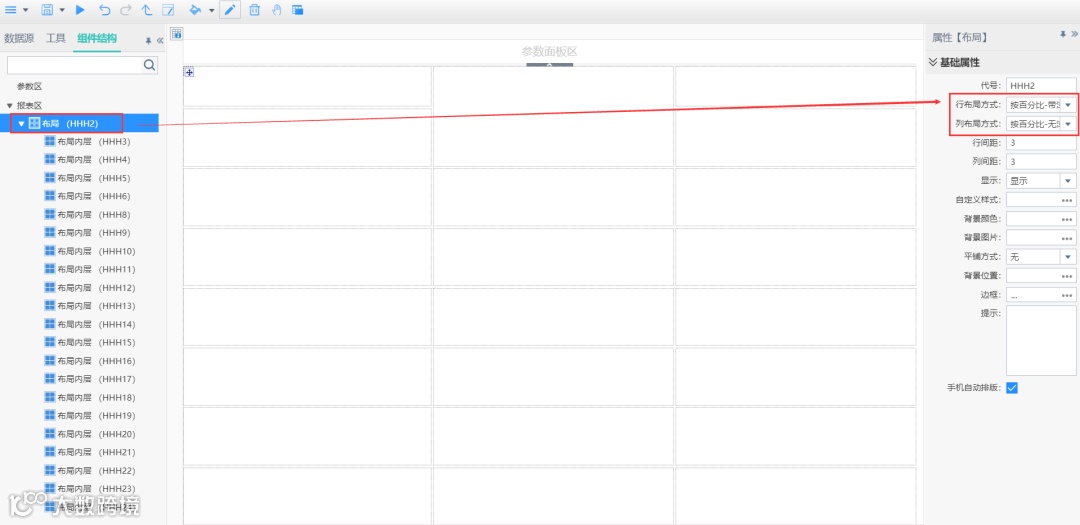The height and width of the screenshot is (525, 1080).
Task: Select the 组件结构 tab
Action: (x=97, y=39)
